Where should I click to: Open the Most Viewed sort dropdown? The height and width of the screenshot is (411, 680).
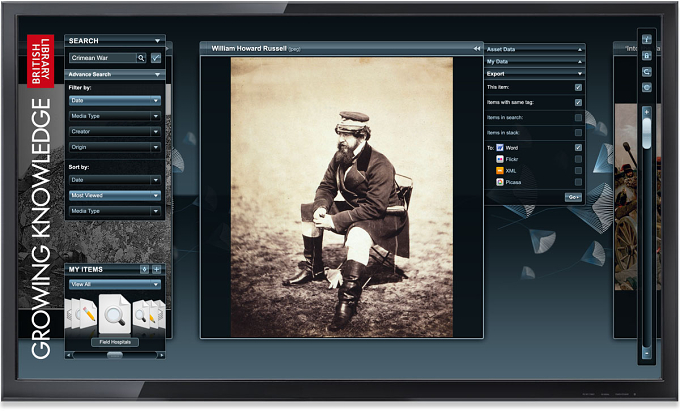click(115, 196)
